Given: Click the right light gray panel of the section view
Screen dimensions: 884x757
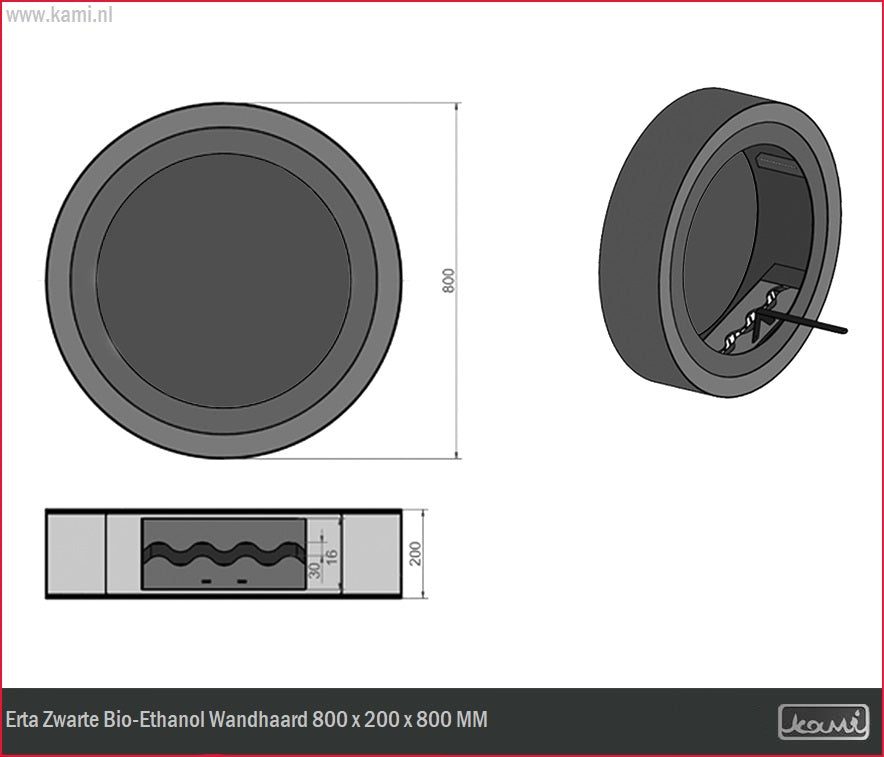Looking at the screenshot, I should pos(371,554).
